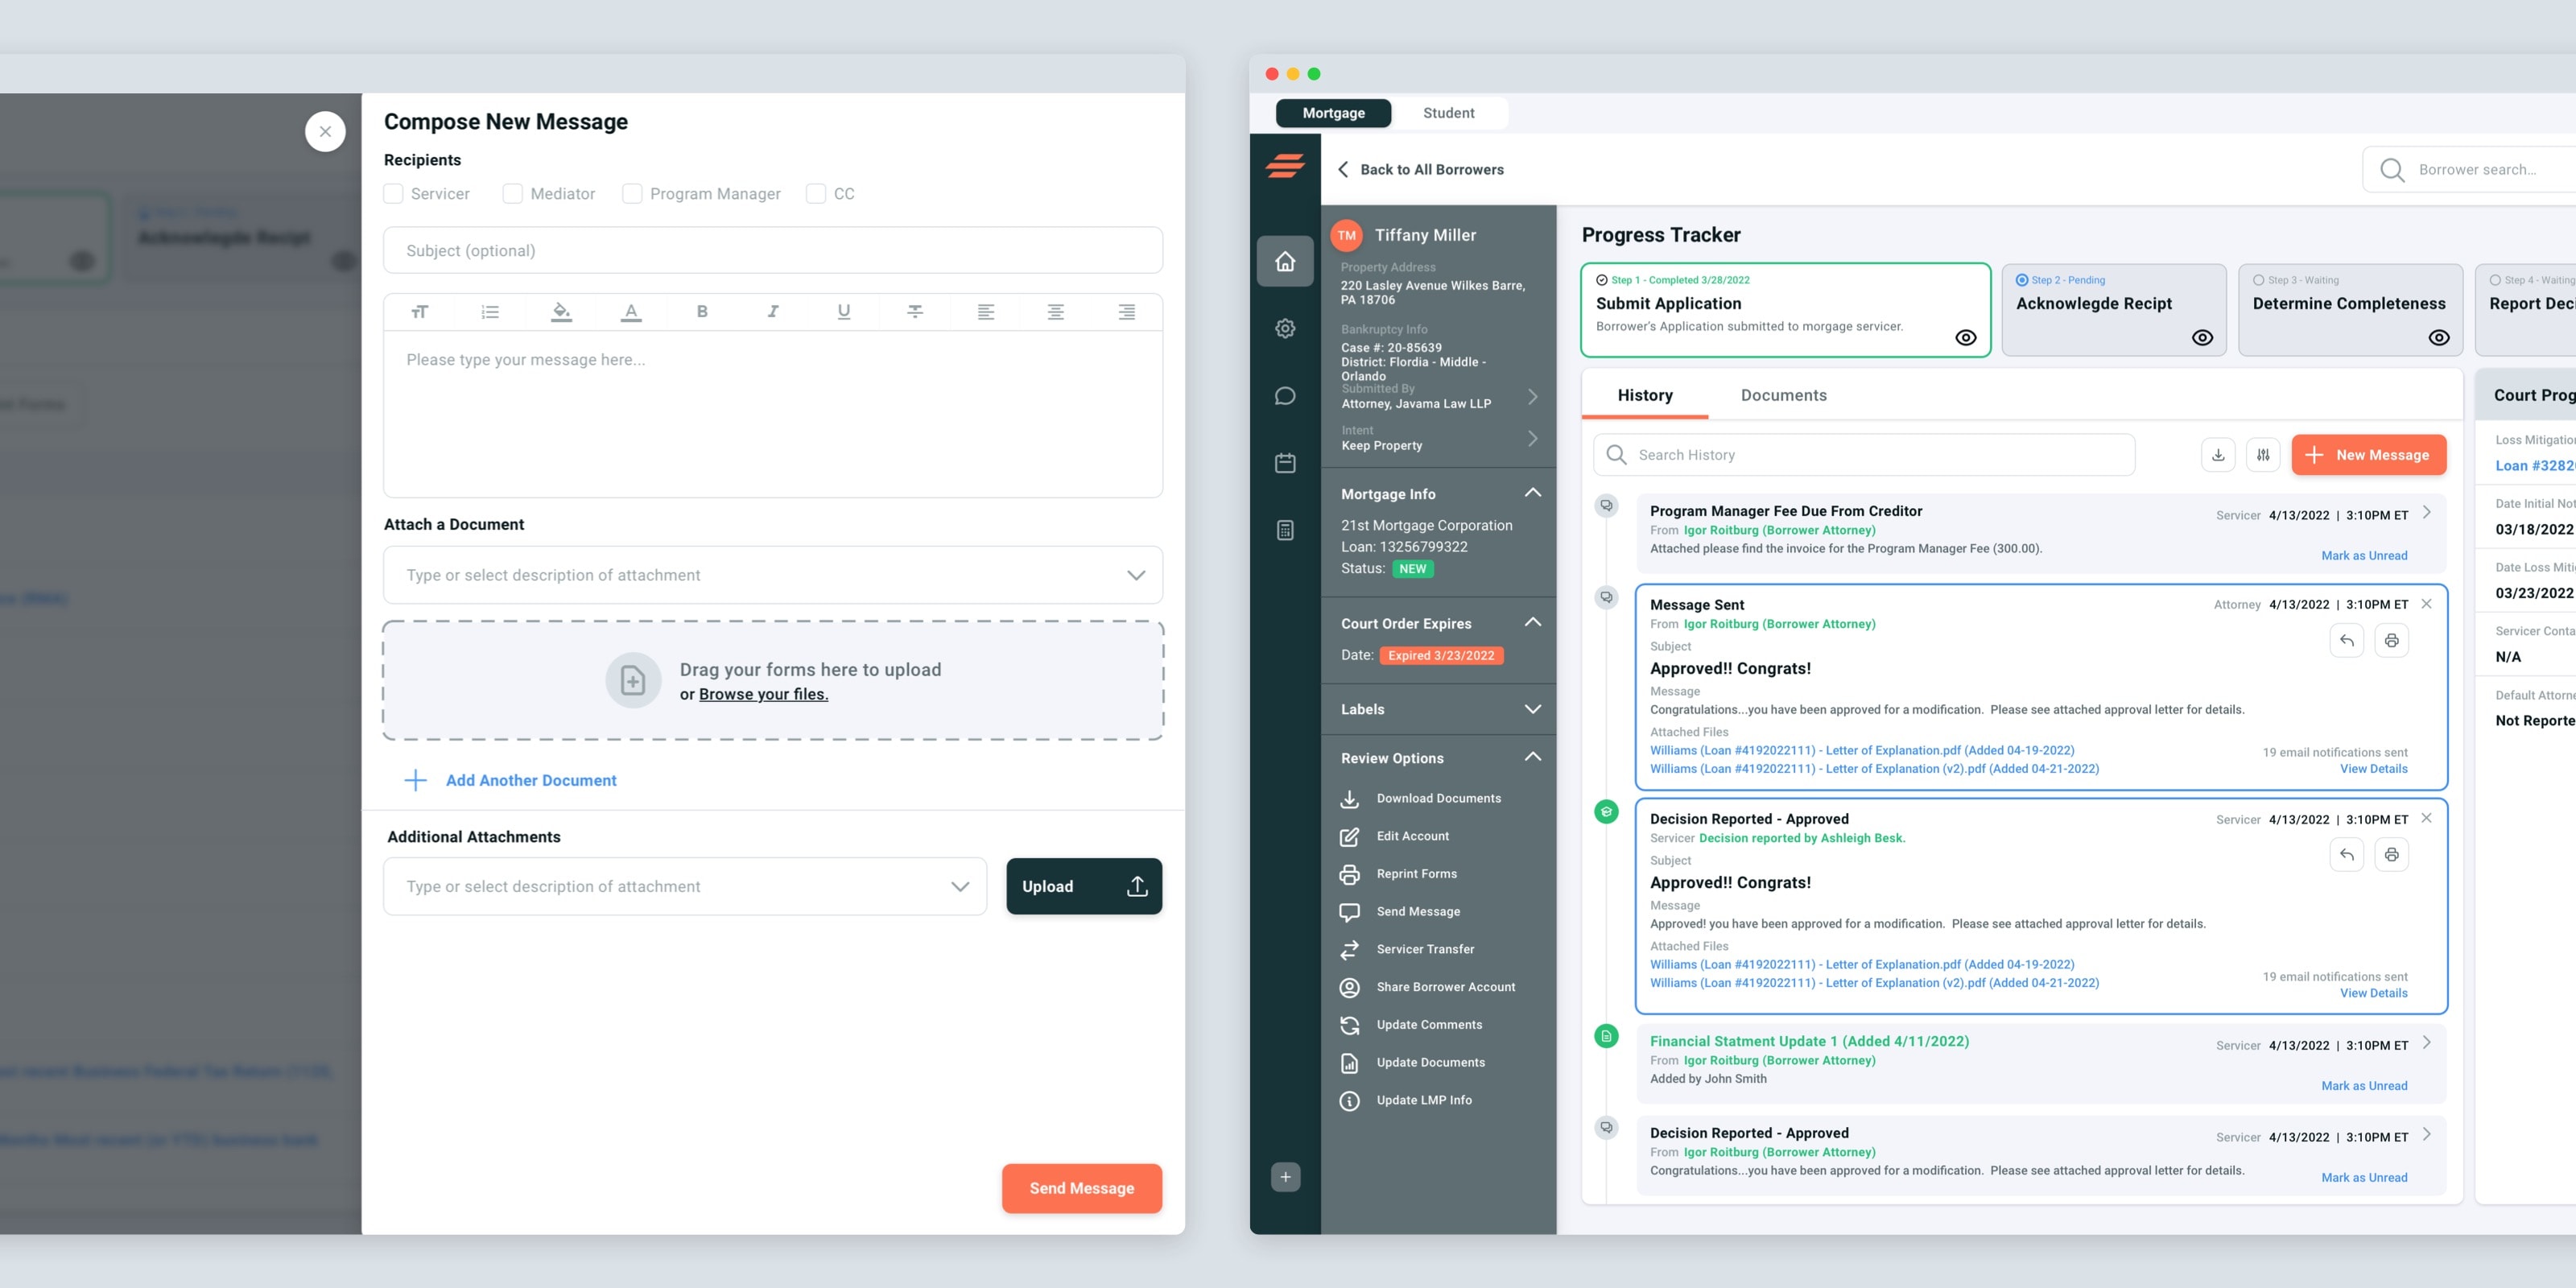Expand Submitted By attorney details

(1532, 397)
